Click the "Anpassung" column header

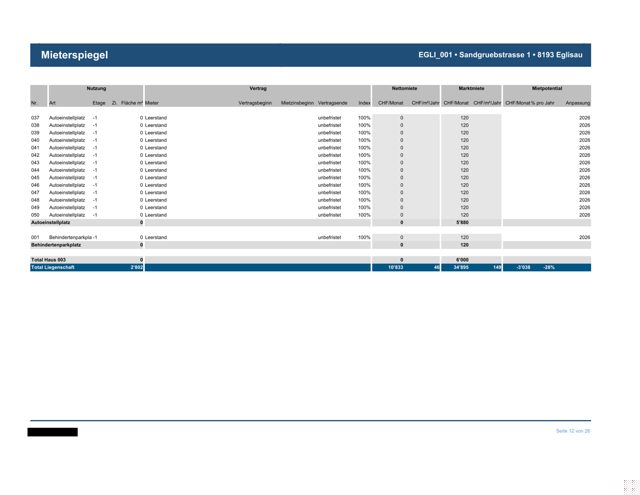coord(578,103)
